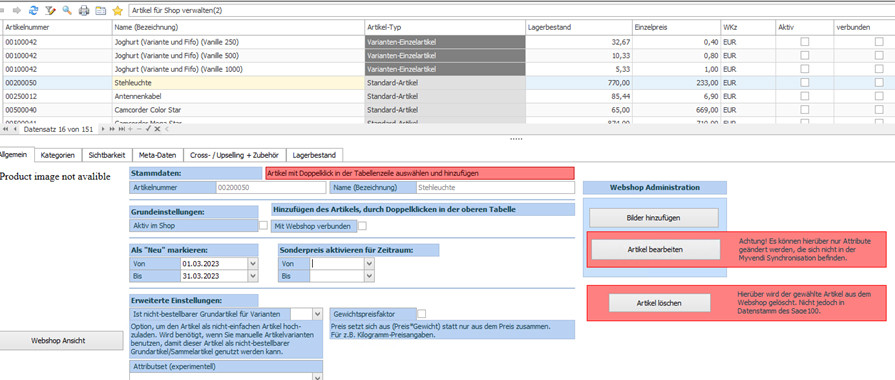This screenshot has width=895, height=380.
Task: Click the Webshop Ansicht button
Action: point(62,341)
